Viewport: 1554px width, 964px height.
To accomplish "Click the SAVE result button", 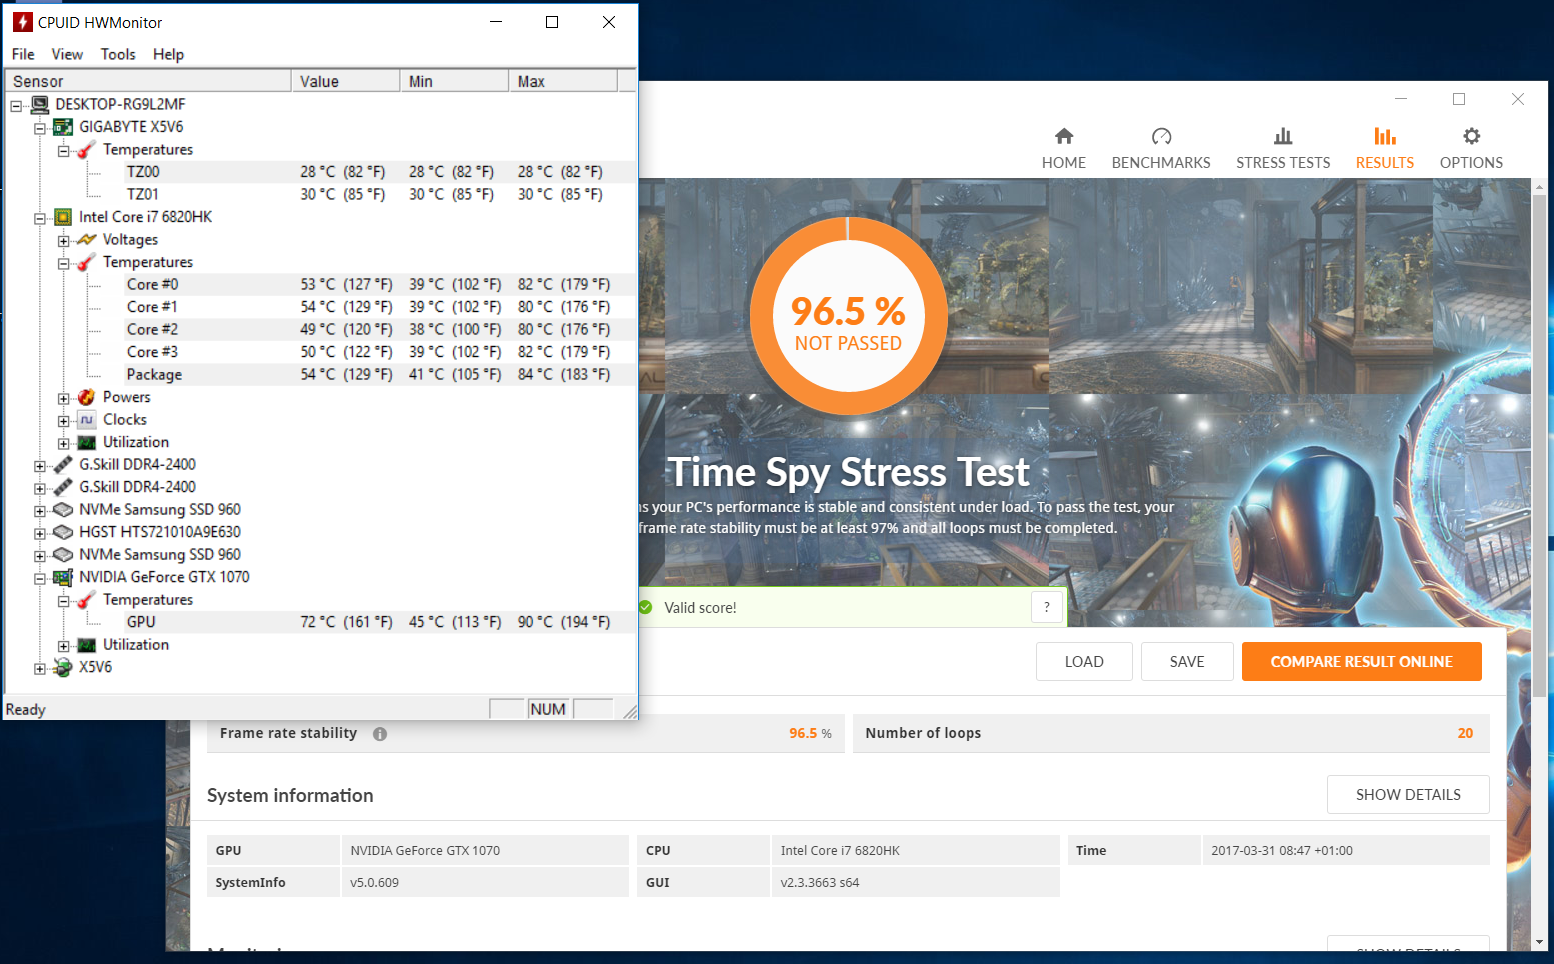I will pyautogui.click(x=1187, y=662).
